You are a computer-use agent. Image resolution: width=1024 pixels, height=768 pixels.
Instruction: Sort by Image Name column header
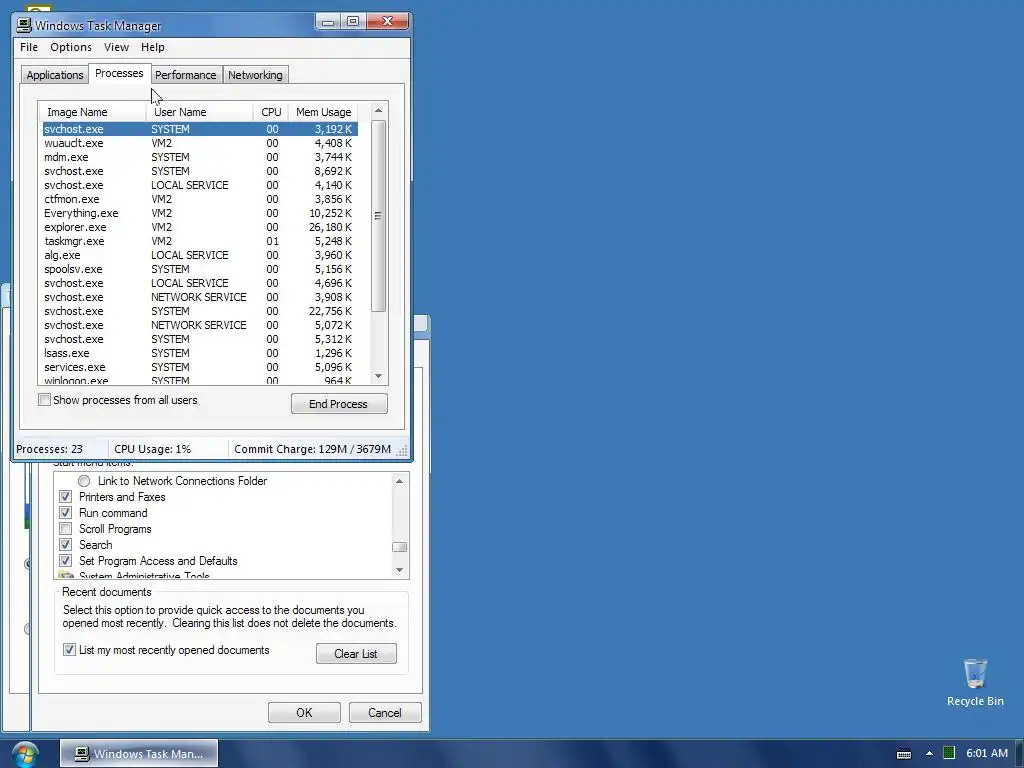[92, 112]
